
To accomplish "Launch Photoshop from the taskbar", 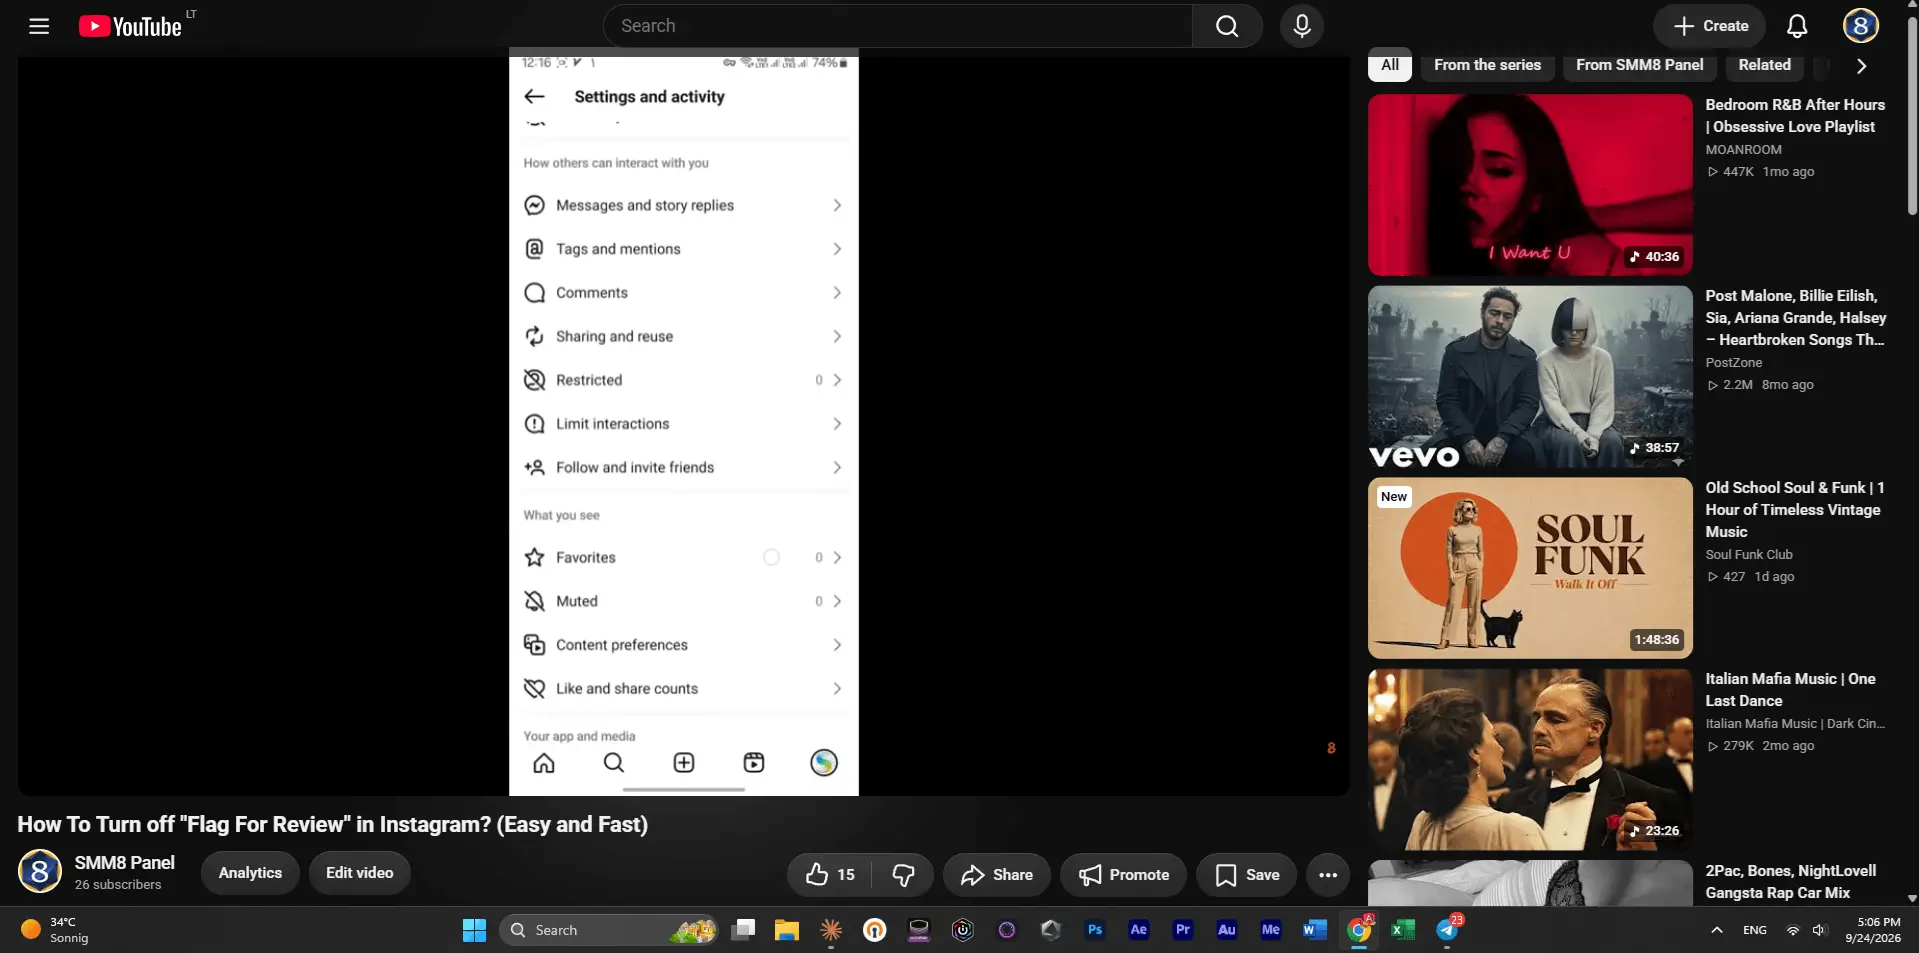I will (x=1095, y=930).
